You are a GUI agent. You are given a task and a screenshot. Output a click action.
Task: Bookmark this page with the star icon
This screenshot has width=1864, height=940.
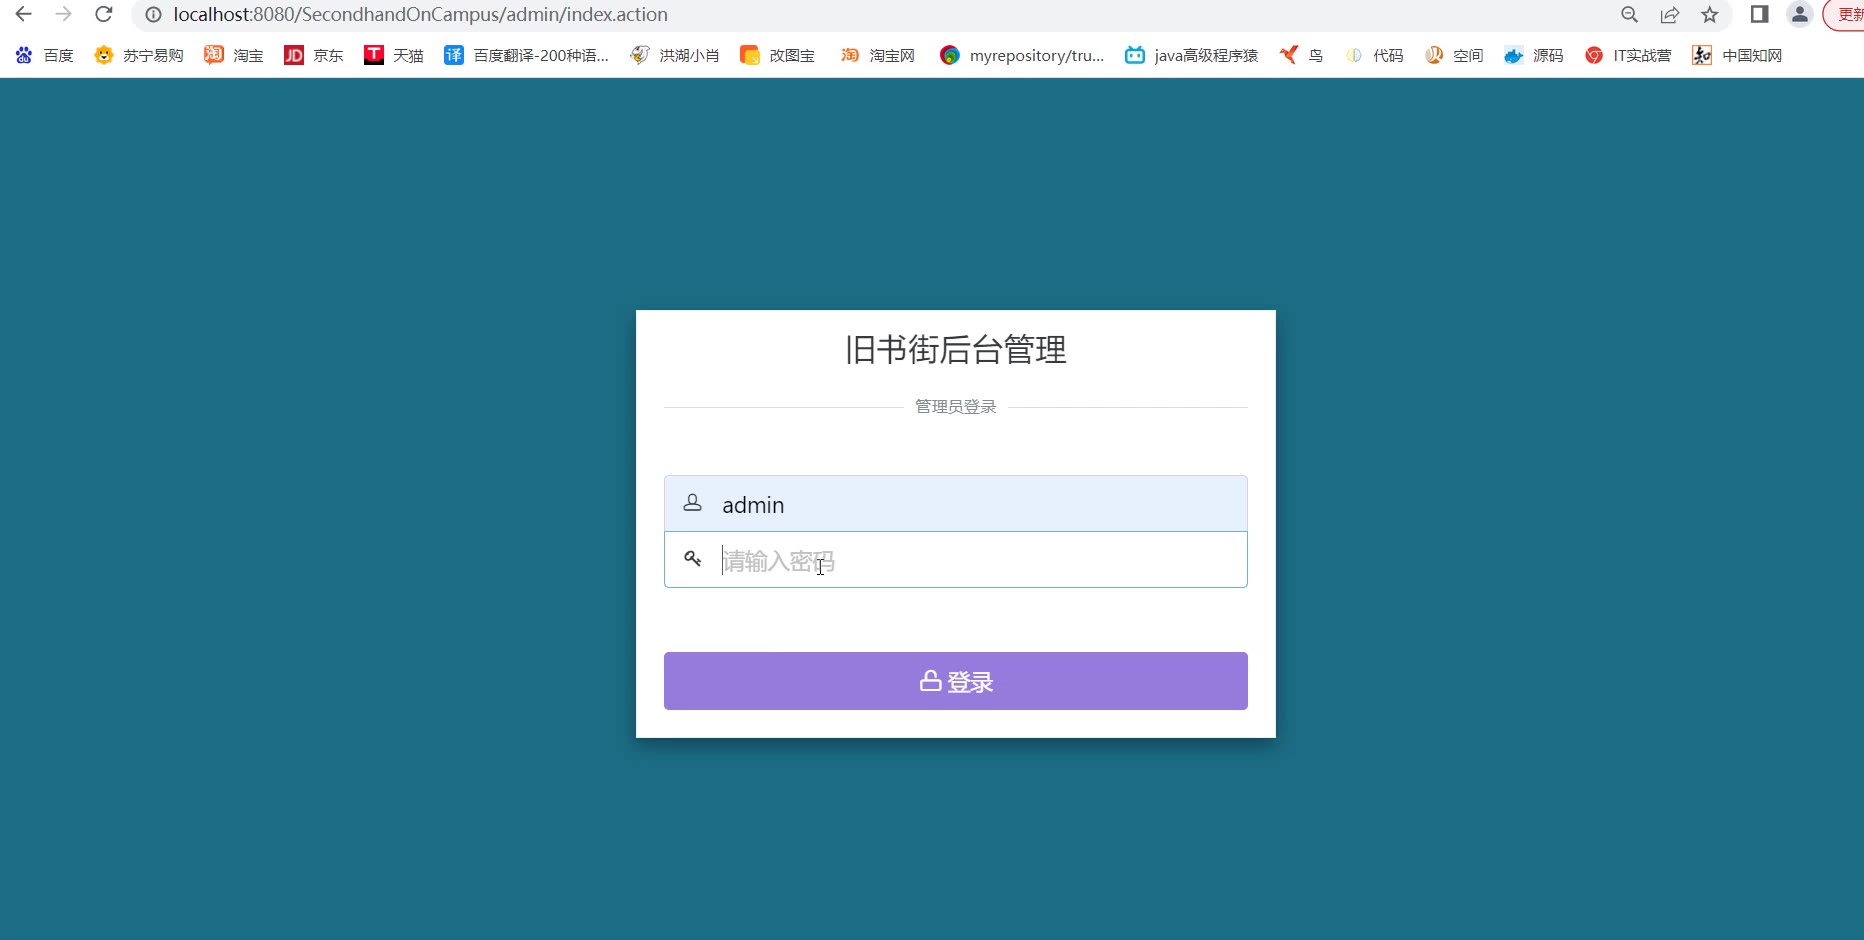pos(1710,15)
